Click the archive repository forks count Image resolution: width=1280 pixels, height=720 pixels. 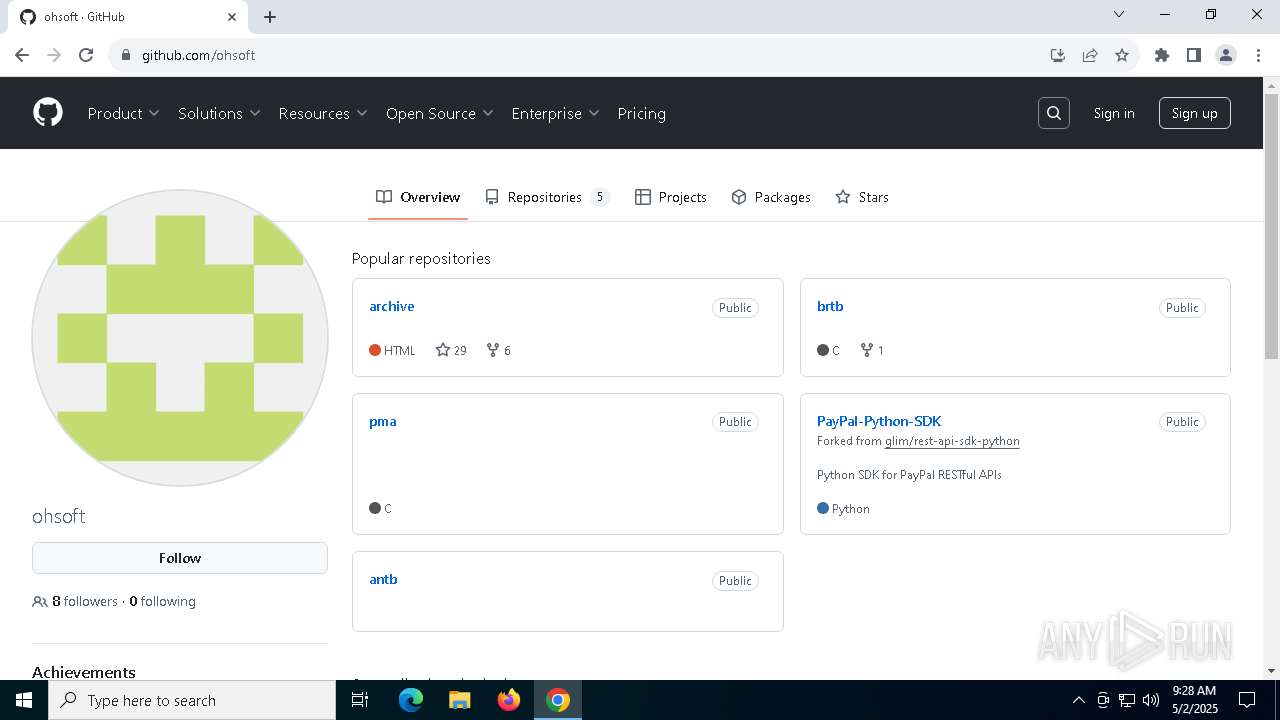tap(498, 350)
